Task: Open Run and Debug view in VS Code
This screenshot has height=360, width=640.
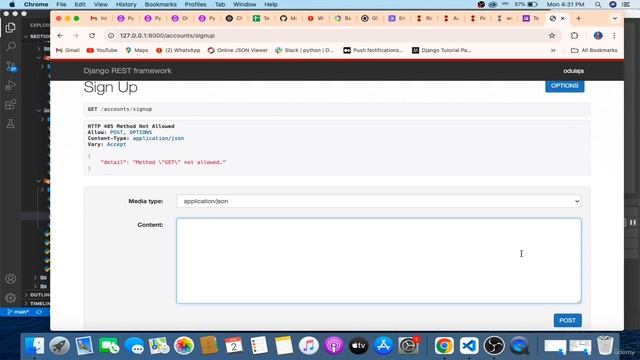Action: [11, 85]
